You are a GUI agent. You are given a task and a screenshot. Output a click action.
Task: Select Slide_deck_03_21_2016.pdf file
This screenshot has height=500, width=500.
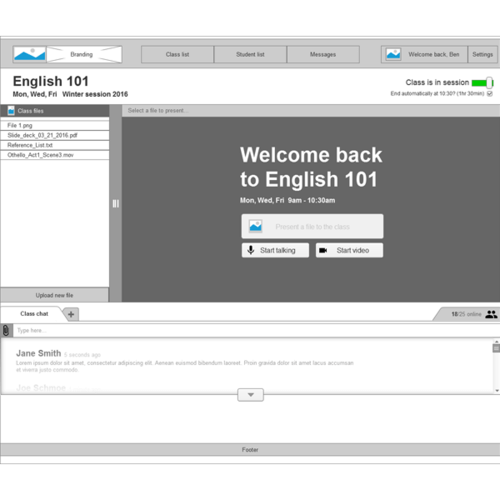(55, 135)
